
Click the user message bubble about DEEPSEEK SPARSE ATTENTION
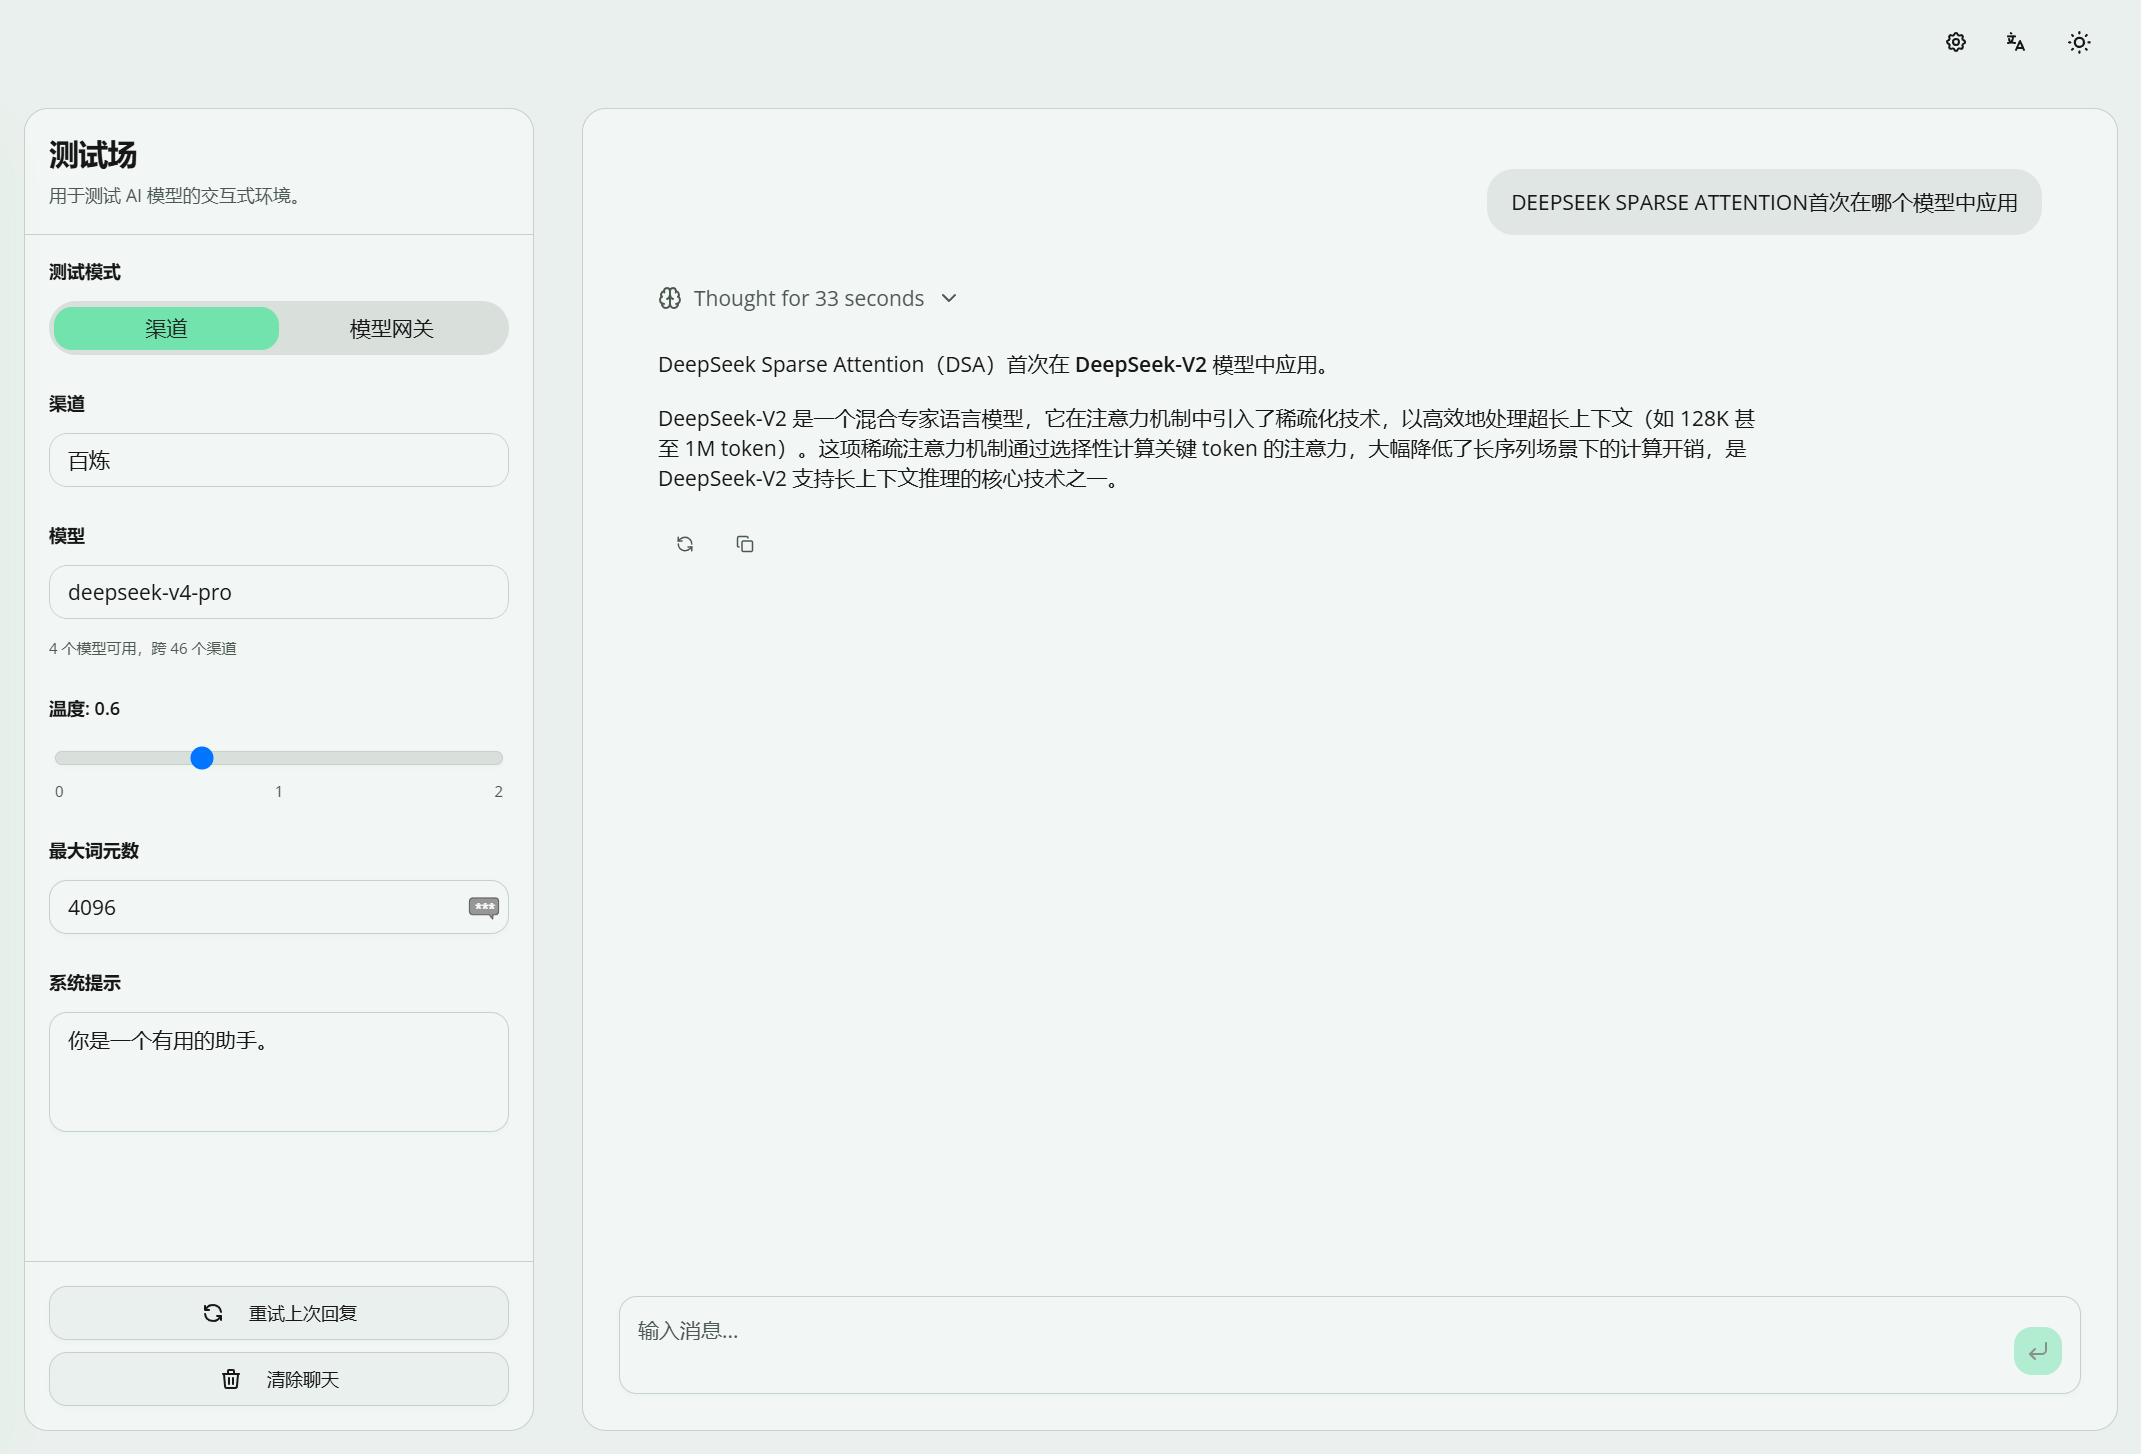pyautogui.click(x=1764, y=202)
